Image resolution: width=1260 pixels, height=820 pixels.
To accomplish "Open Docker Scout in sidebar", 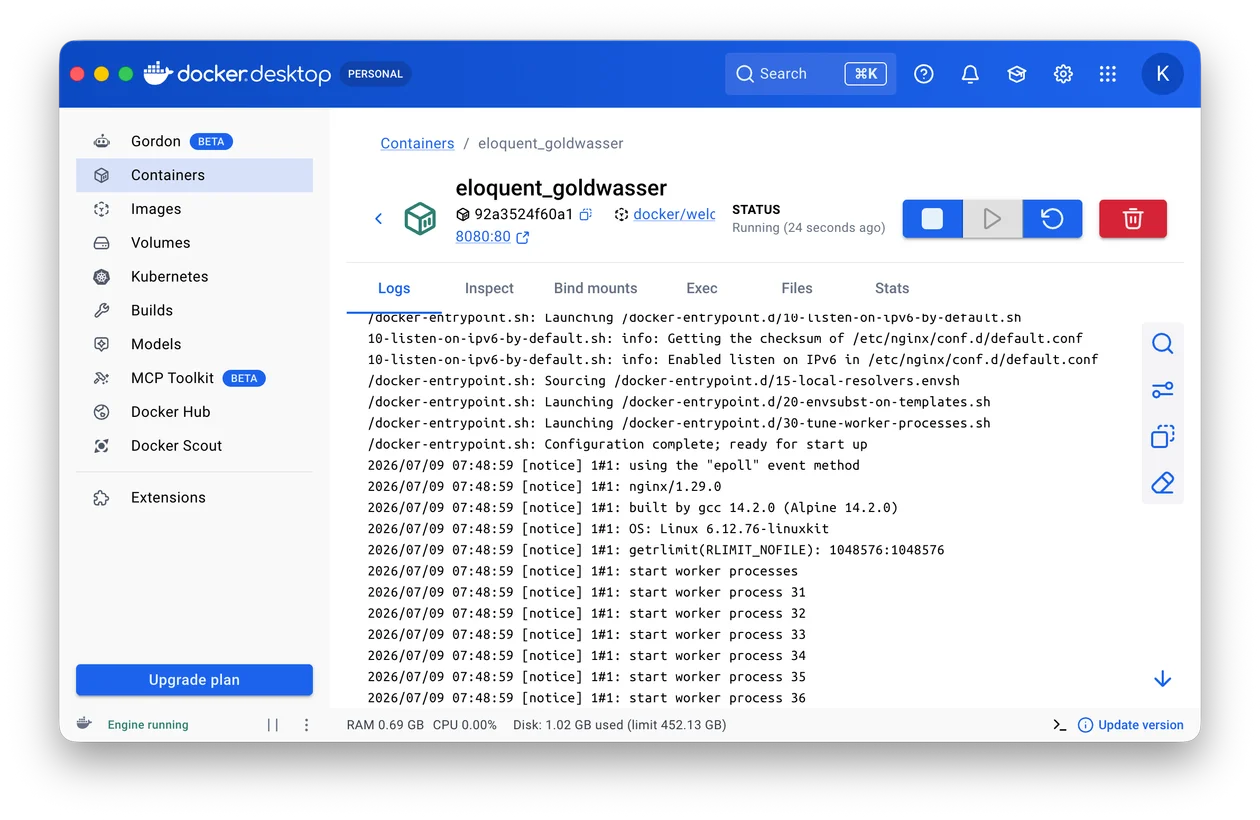I will [194, 446].
